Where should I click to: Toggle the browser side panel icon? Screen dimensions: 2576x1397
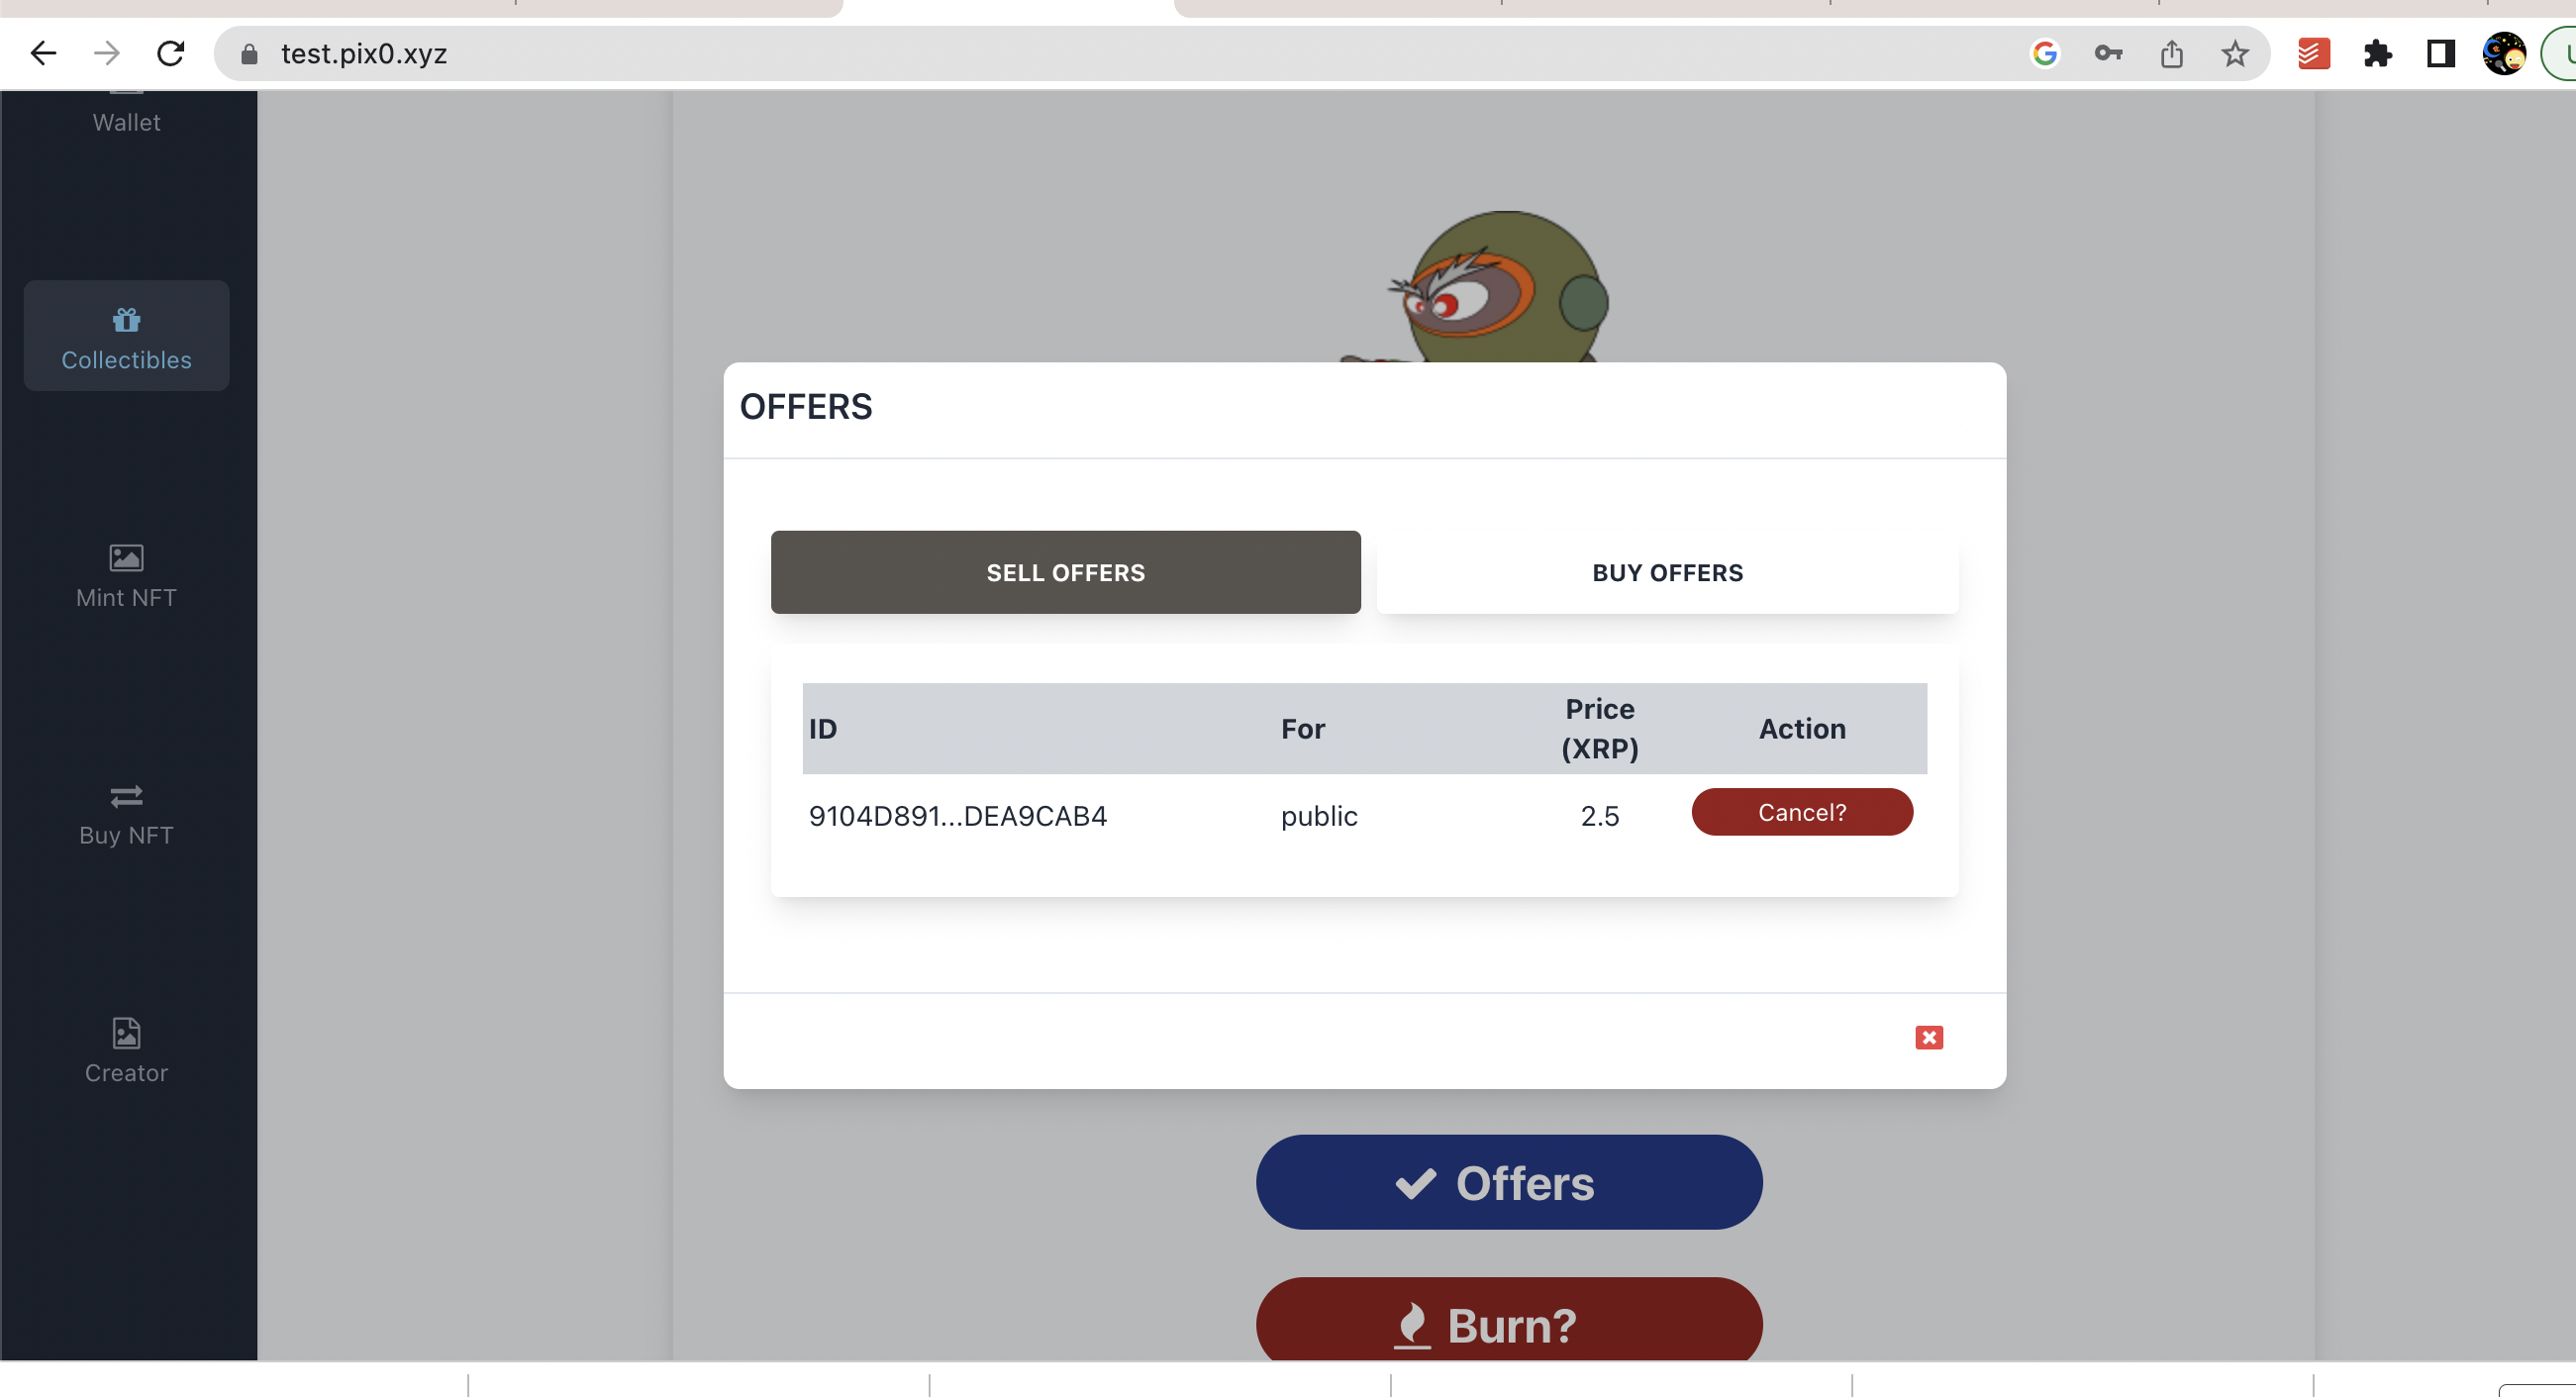click(x=2440, y=53)
